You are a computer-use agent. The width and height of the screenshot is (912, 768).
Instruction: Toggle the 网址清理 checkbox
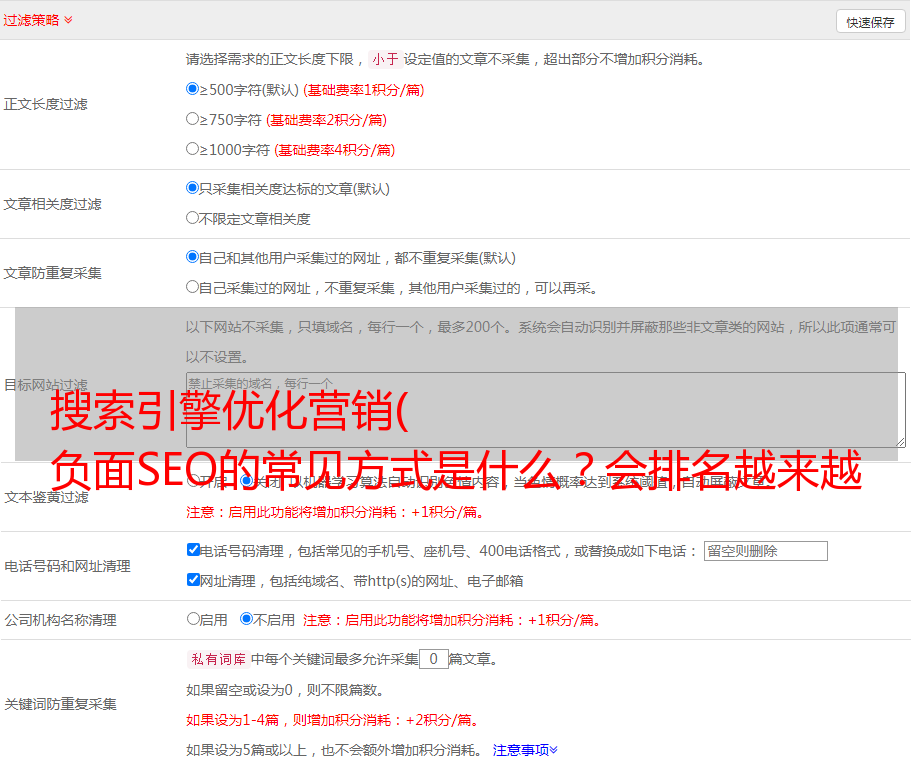[194, 580]
